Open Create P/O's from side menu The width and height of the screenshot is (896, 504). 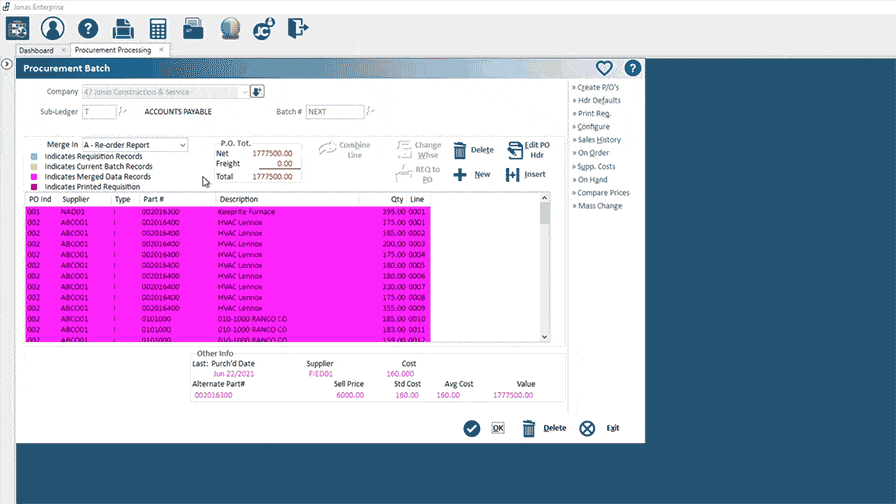(x=598, y=87)
